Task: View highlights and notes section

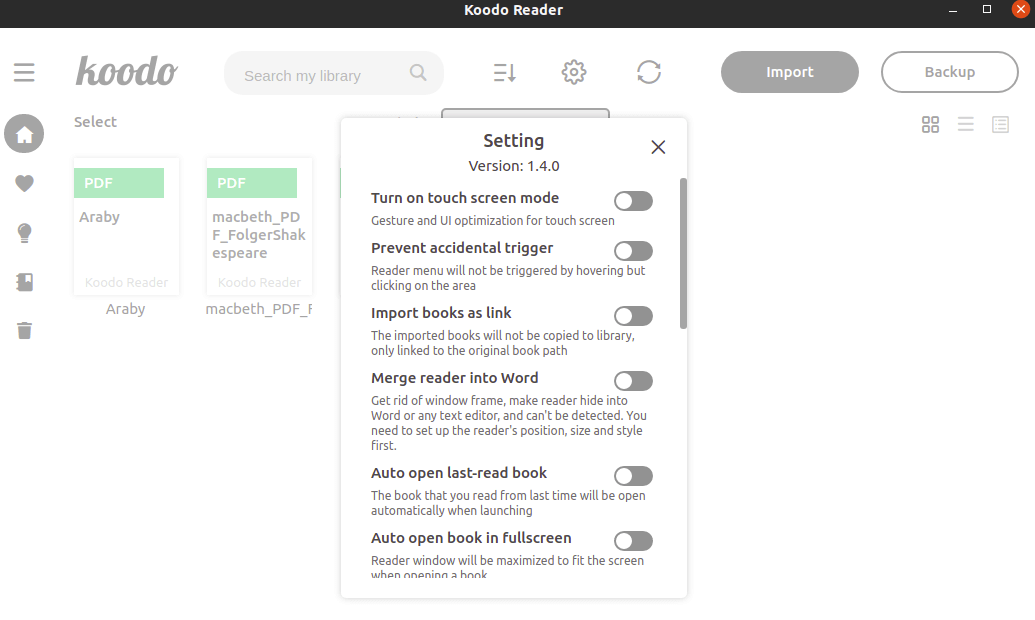Action: click(24, 232)
